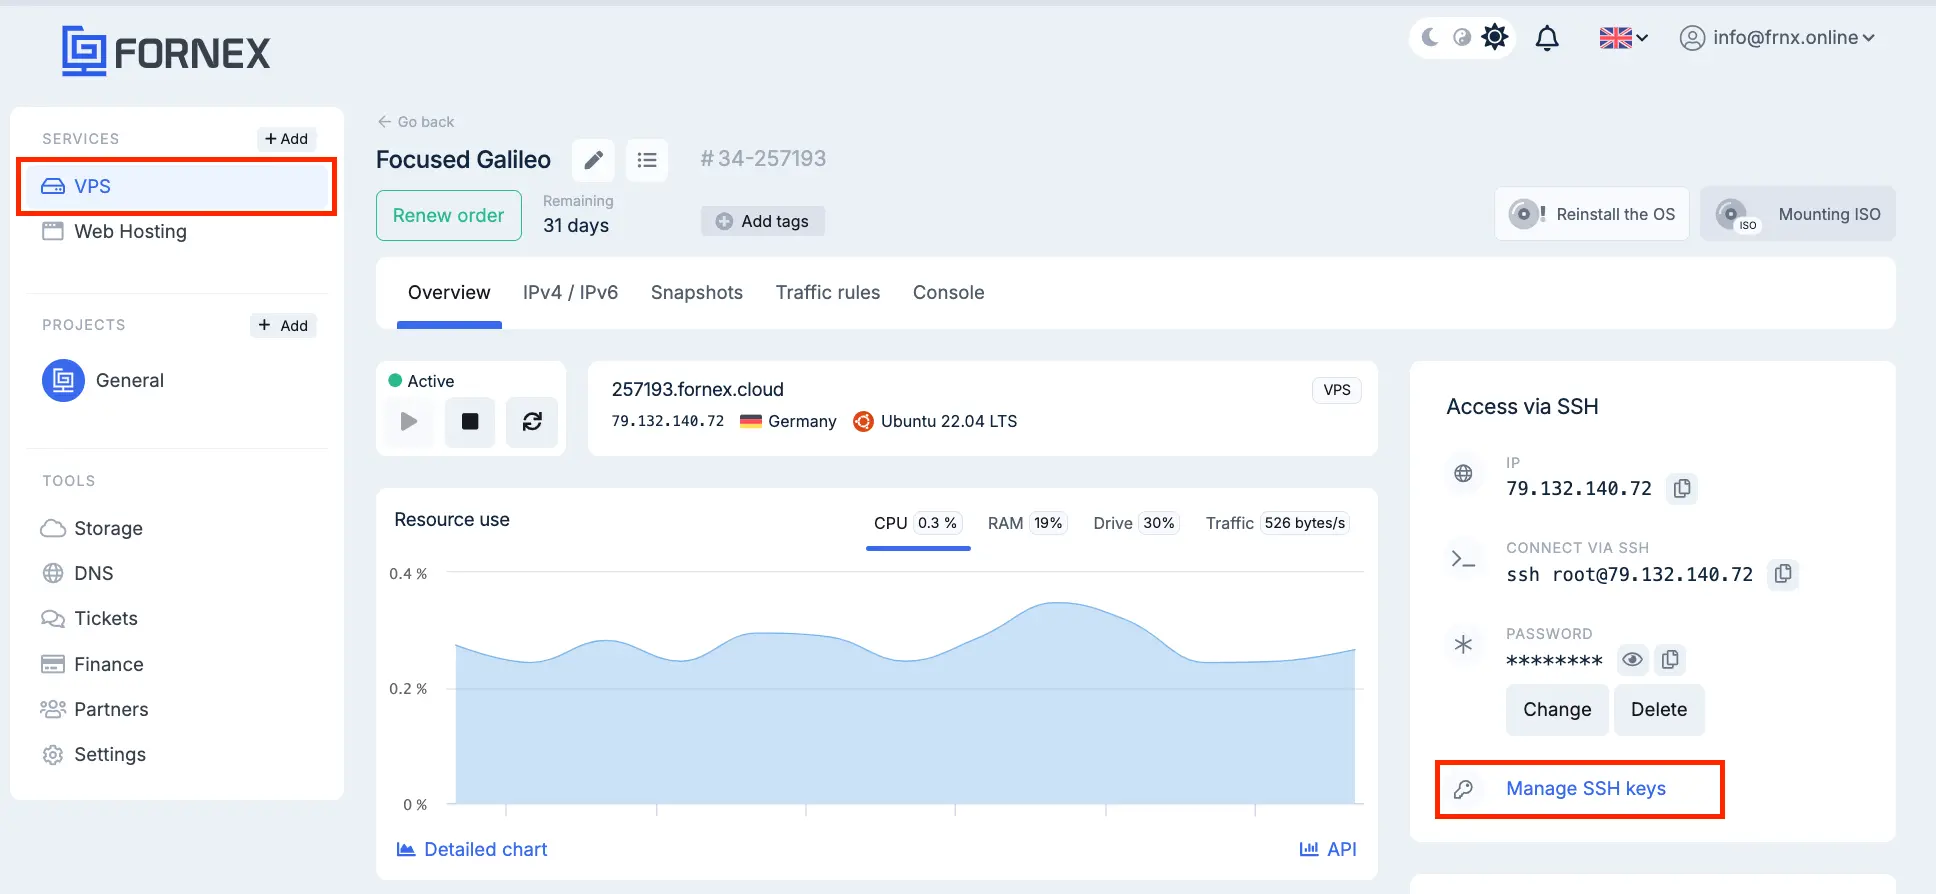The image size is (1936, 894).
Task: Copy the ssh root@ command
Action: pyautogui.click(x=1783, y=574)
